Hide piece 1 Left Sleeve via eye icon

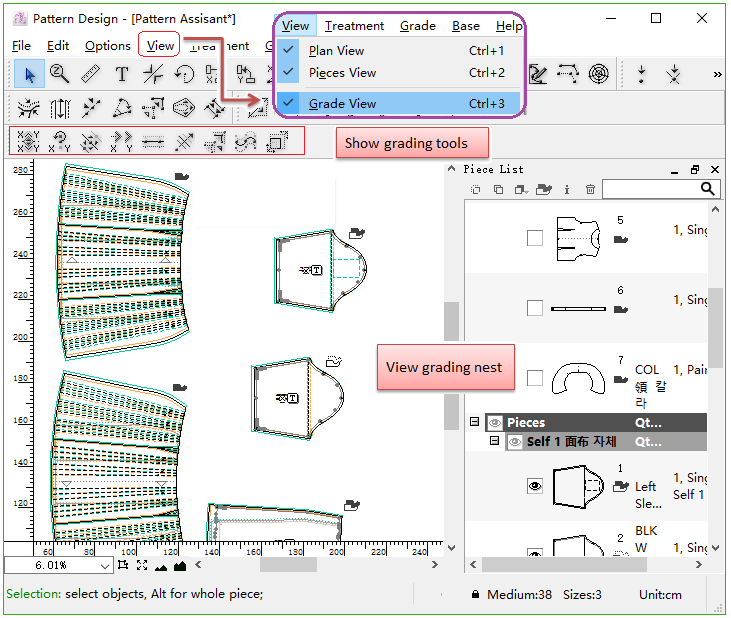(x=535, y=485)
